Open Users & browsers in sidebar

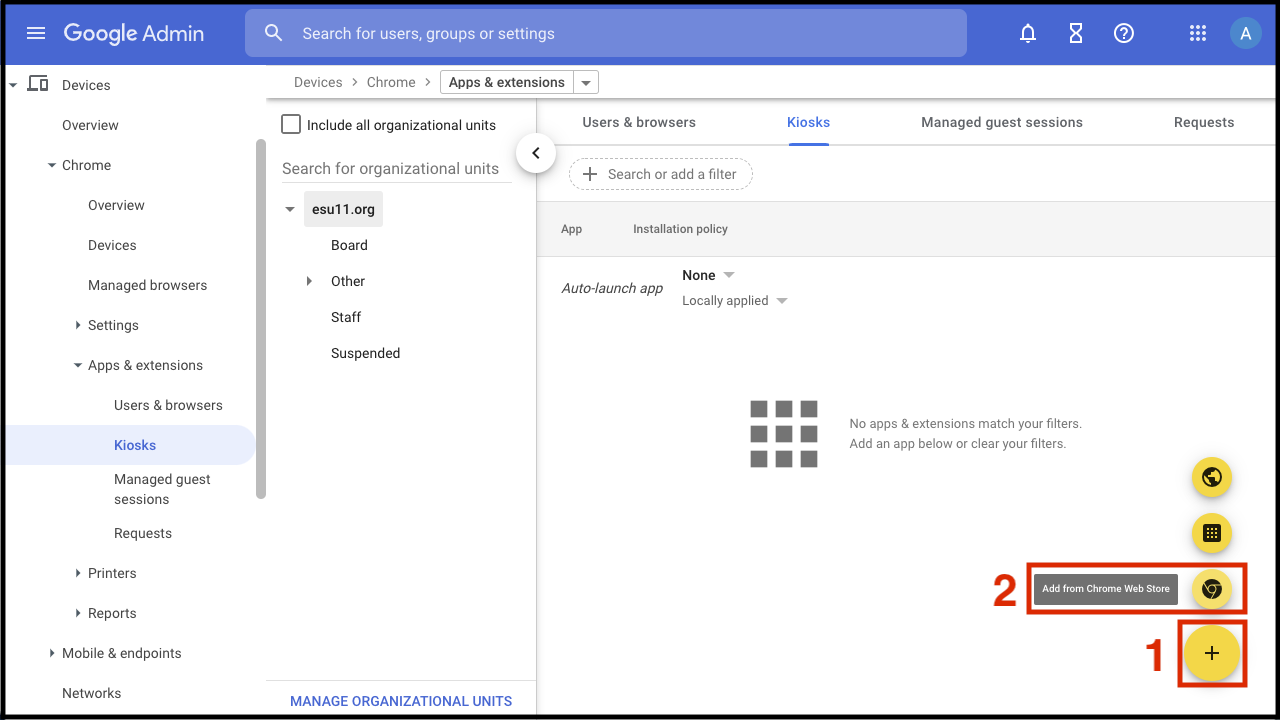point(168,405)
